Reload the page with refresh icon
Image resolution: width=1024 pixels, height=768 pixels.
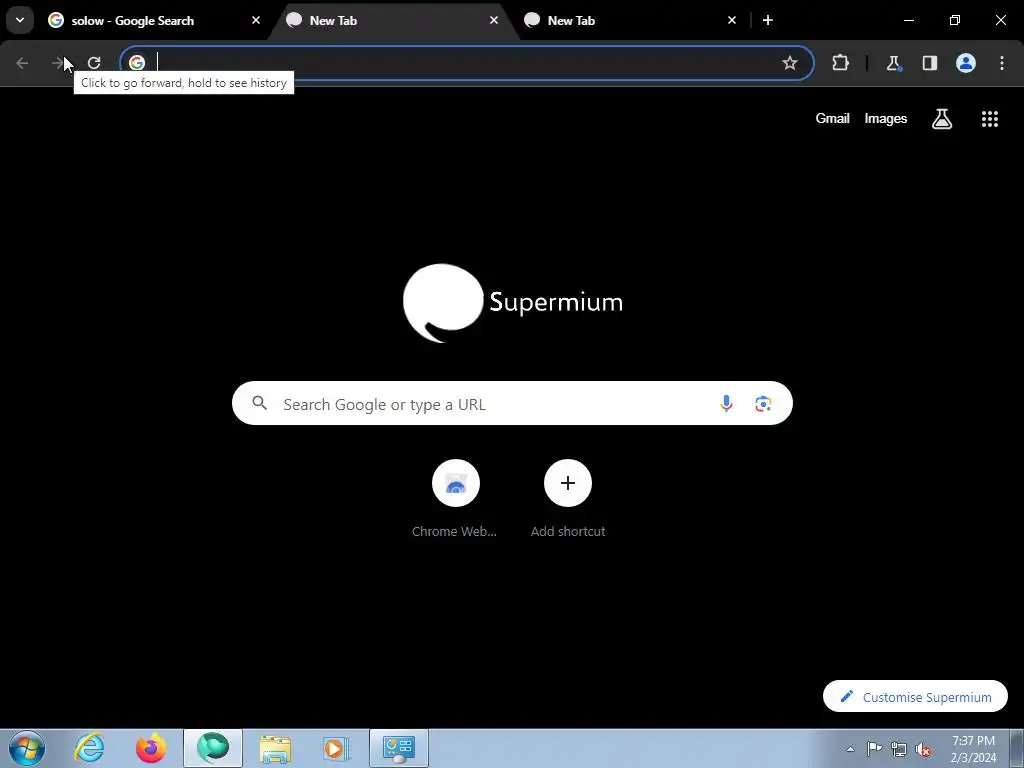point(94,63)
